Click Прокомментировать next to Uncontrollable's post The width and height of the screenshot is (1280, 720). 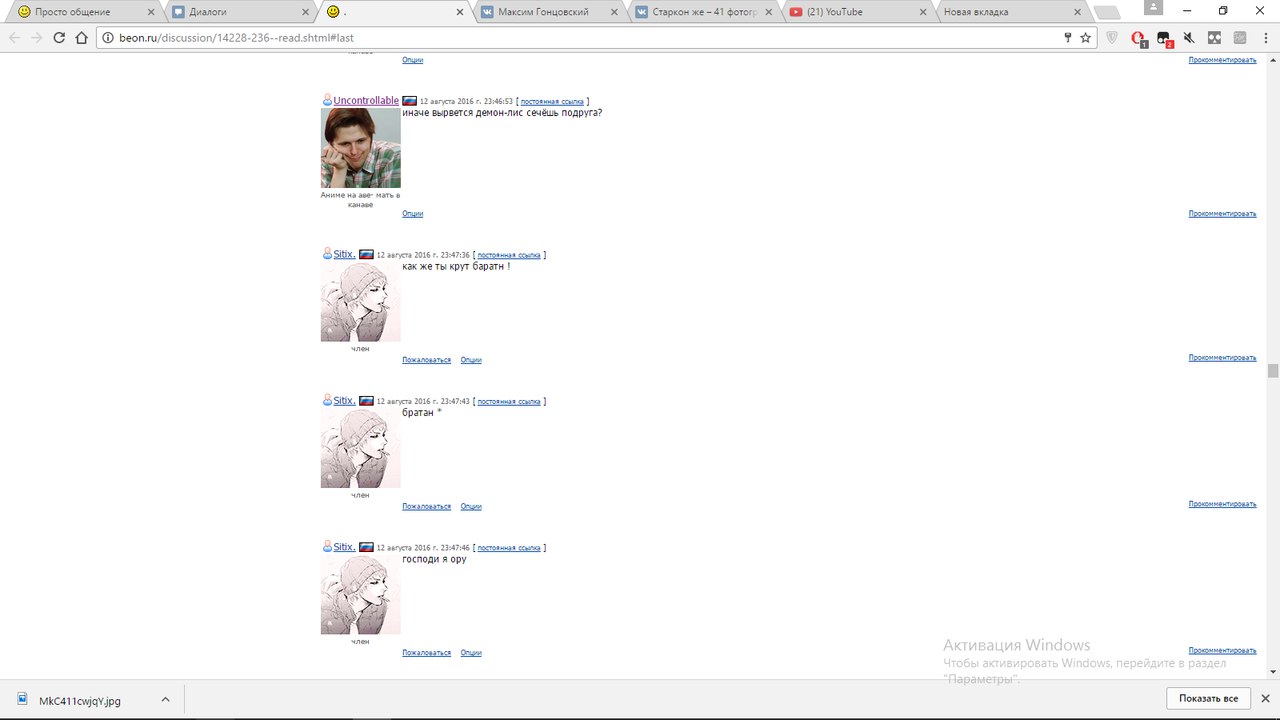pos(1222,214)
